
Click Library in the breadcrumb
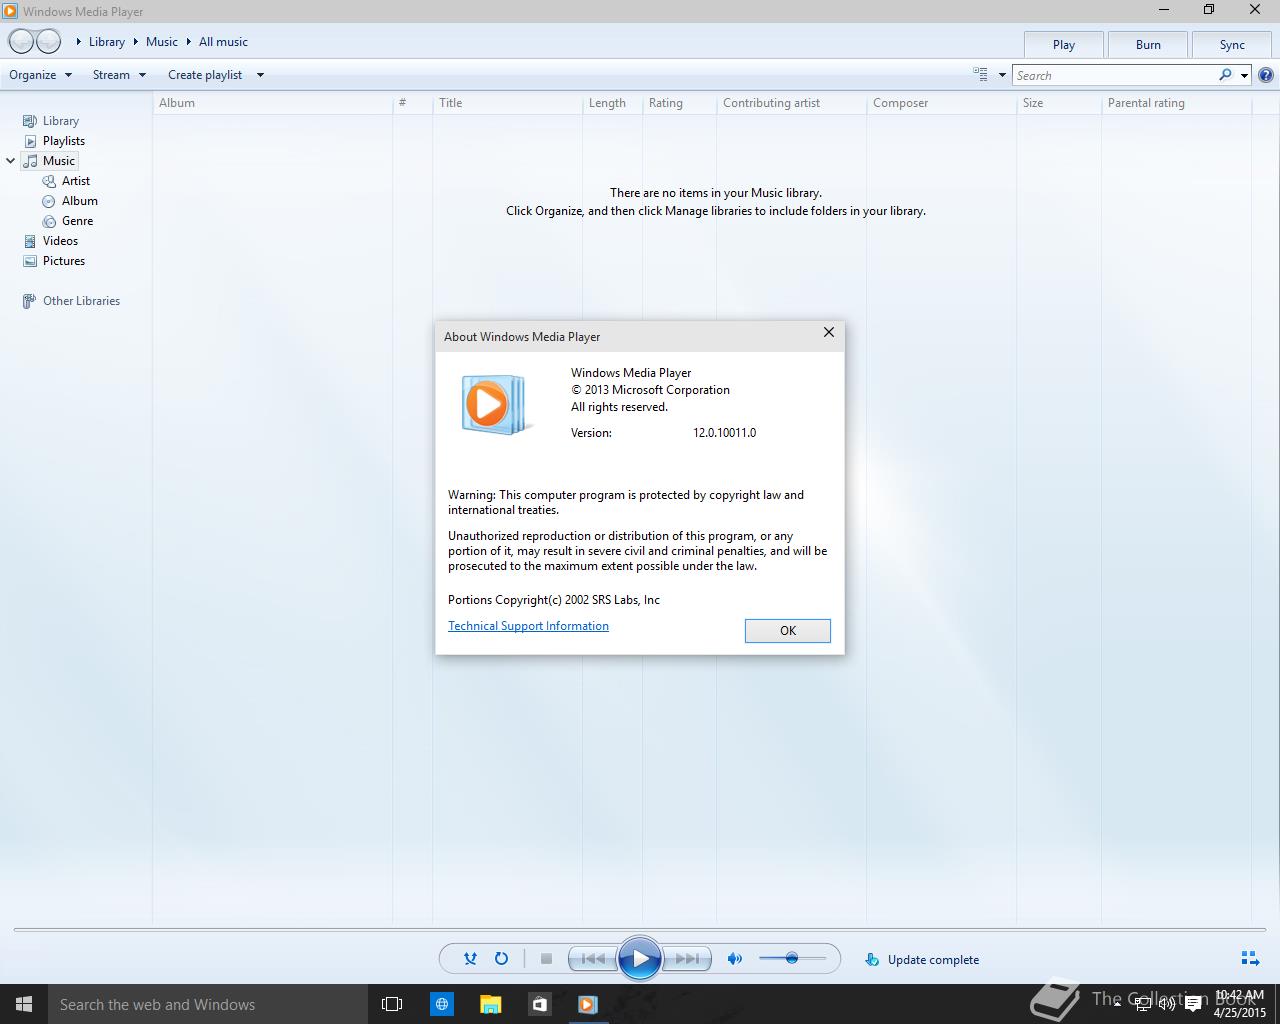click(107, 42)
